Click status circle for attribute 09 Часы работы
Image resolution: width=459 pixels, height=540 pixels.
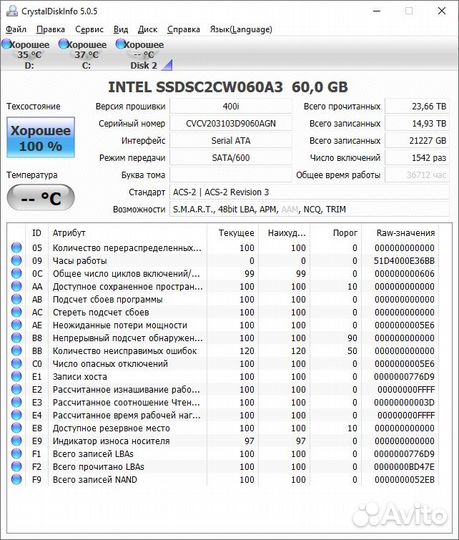point(16,261)
